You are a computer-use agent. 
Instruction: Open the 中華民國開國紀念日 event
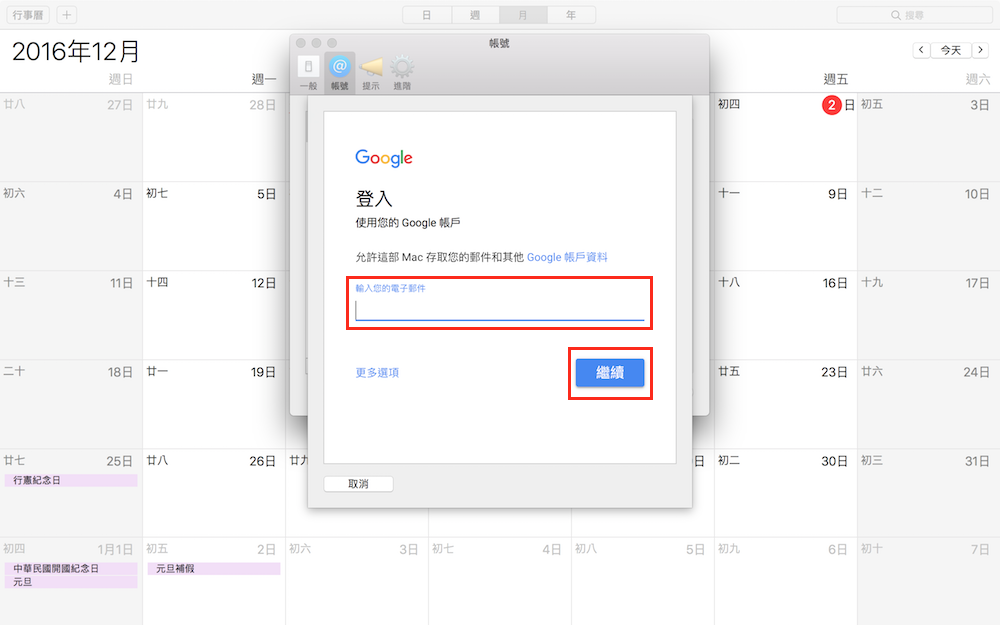click(x=71, y=568)
